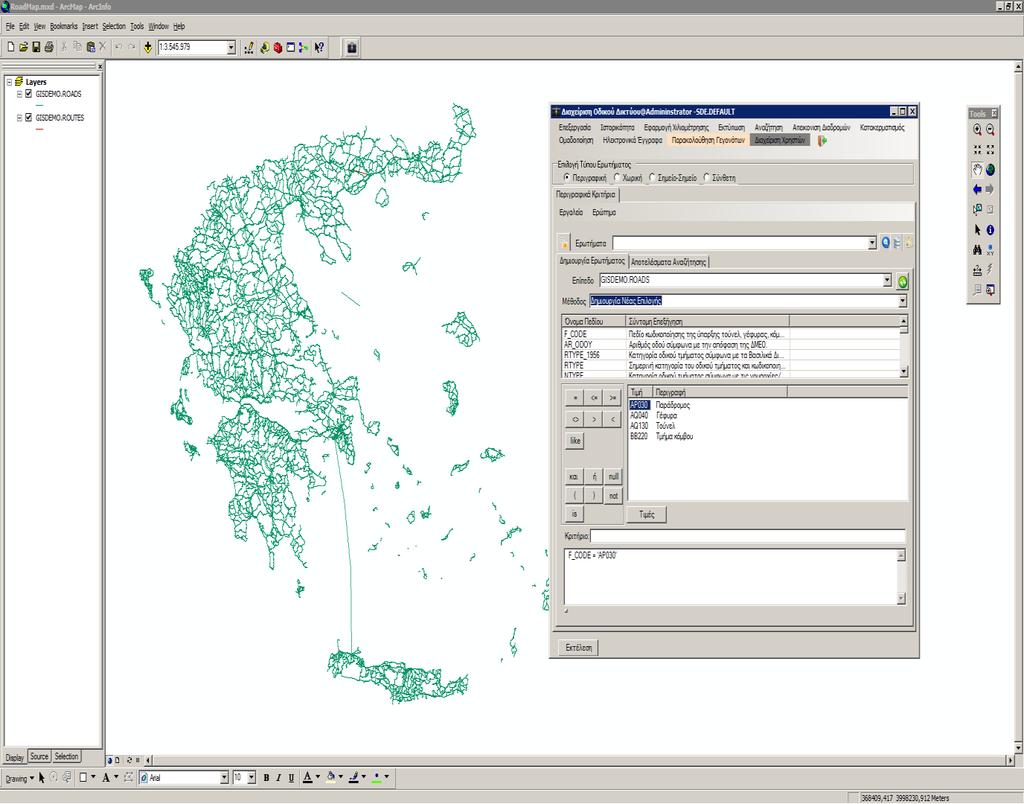The height and width of the screenshot is (804, 1024).
Task: Choose the Select Elements arrow in Tools palette
Action: click(977, 230)
